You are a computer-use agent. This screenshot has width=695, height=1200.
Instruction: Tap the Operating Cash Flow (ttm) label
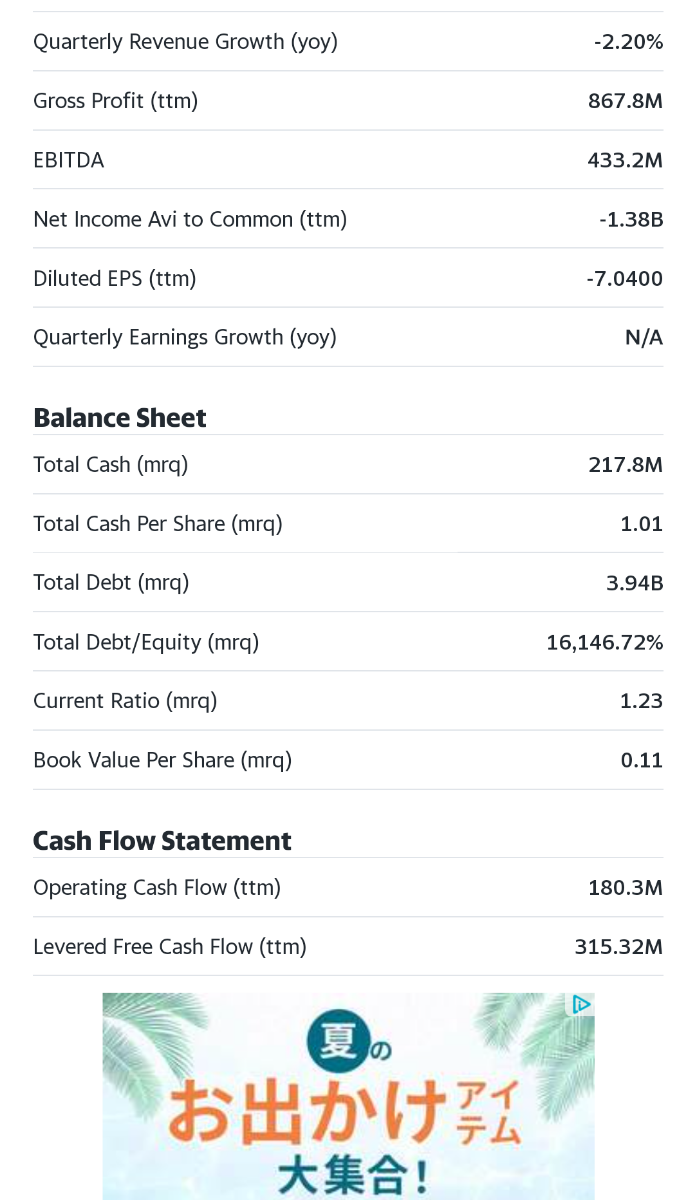coord(157,887)
